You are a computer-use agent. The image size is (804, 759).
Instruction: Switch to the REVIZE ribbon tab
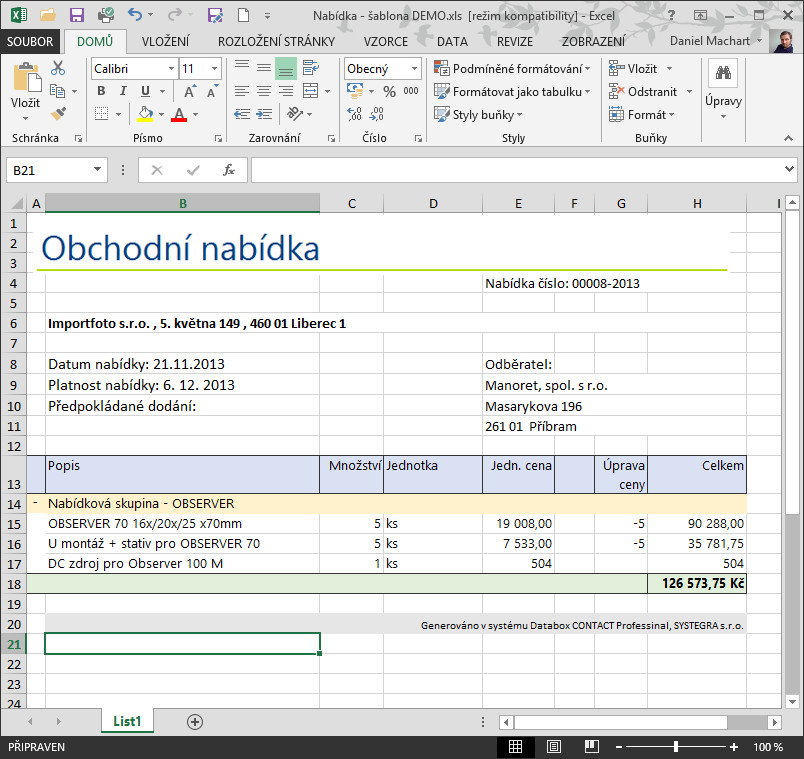click(515, 42)
